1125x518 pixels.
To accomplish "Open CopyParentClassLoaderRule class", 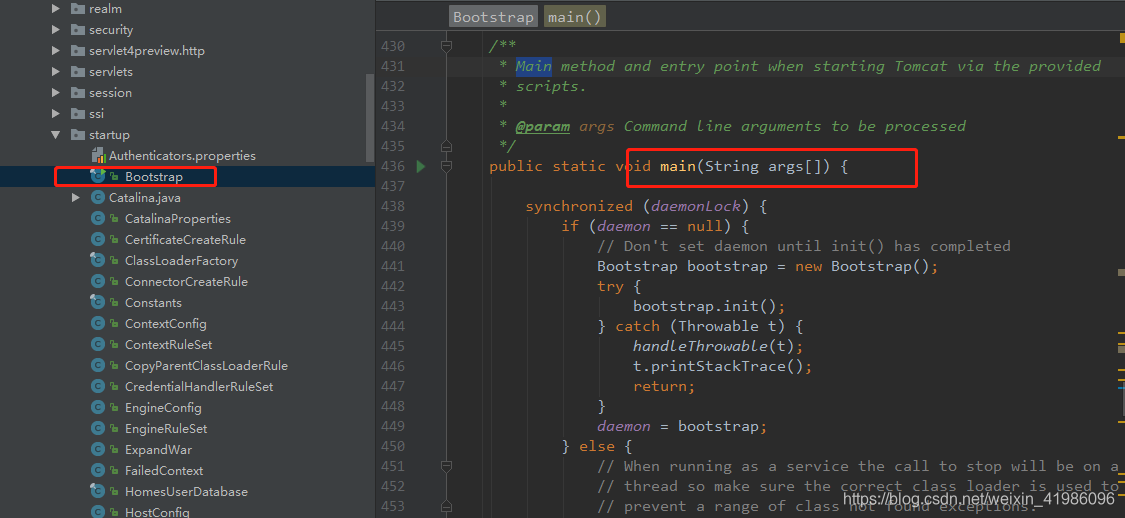I will click(x=207, y=366).
